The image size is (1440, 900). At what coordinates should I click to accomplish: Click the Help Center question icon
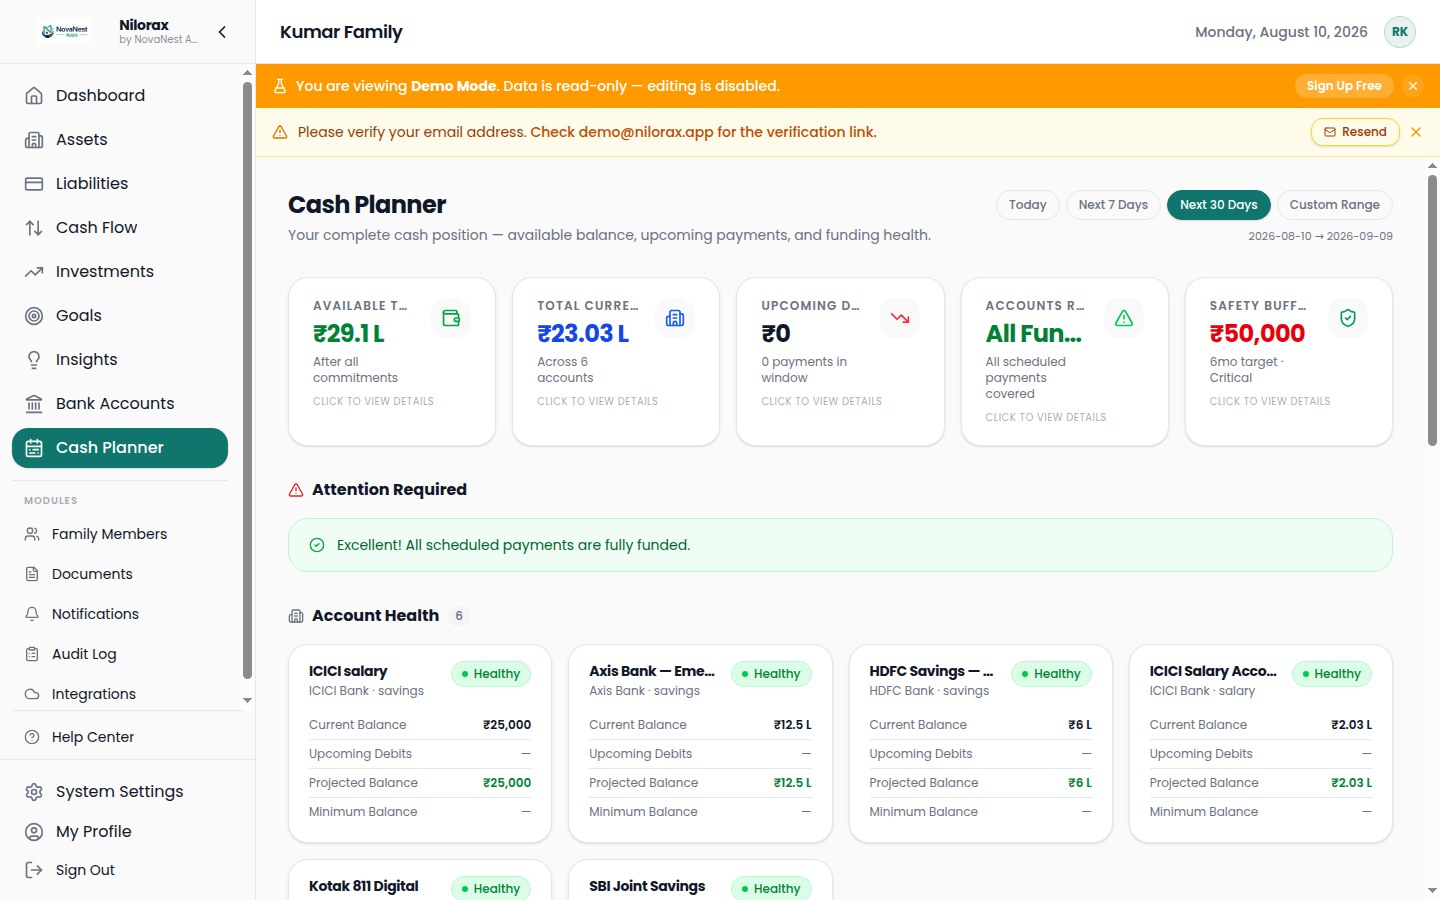click(x=32, y=737)
